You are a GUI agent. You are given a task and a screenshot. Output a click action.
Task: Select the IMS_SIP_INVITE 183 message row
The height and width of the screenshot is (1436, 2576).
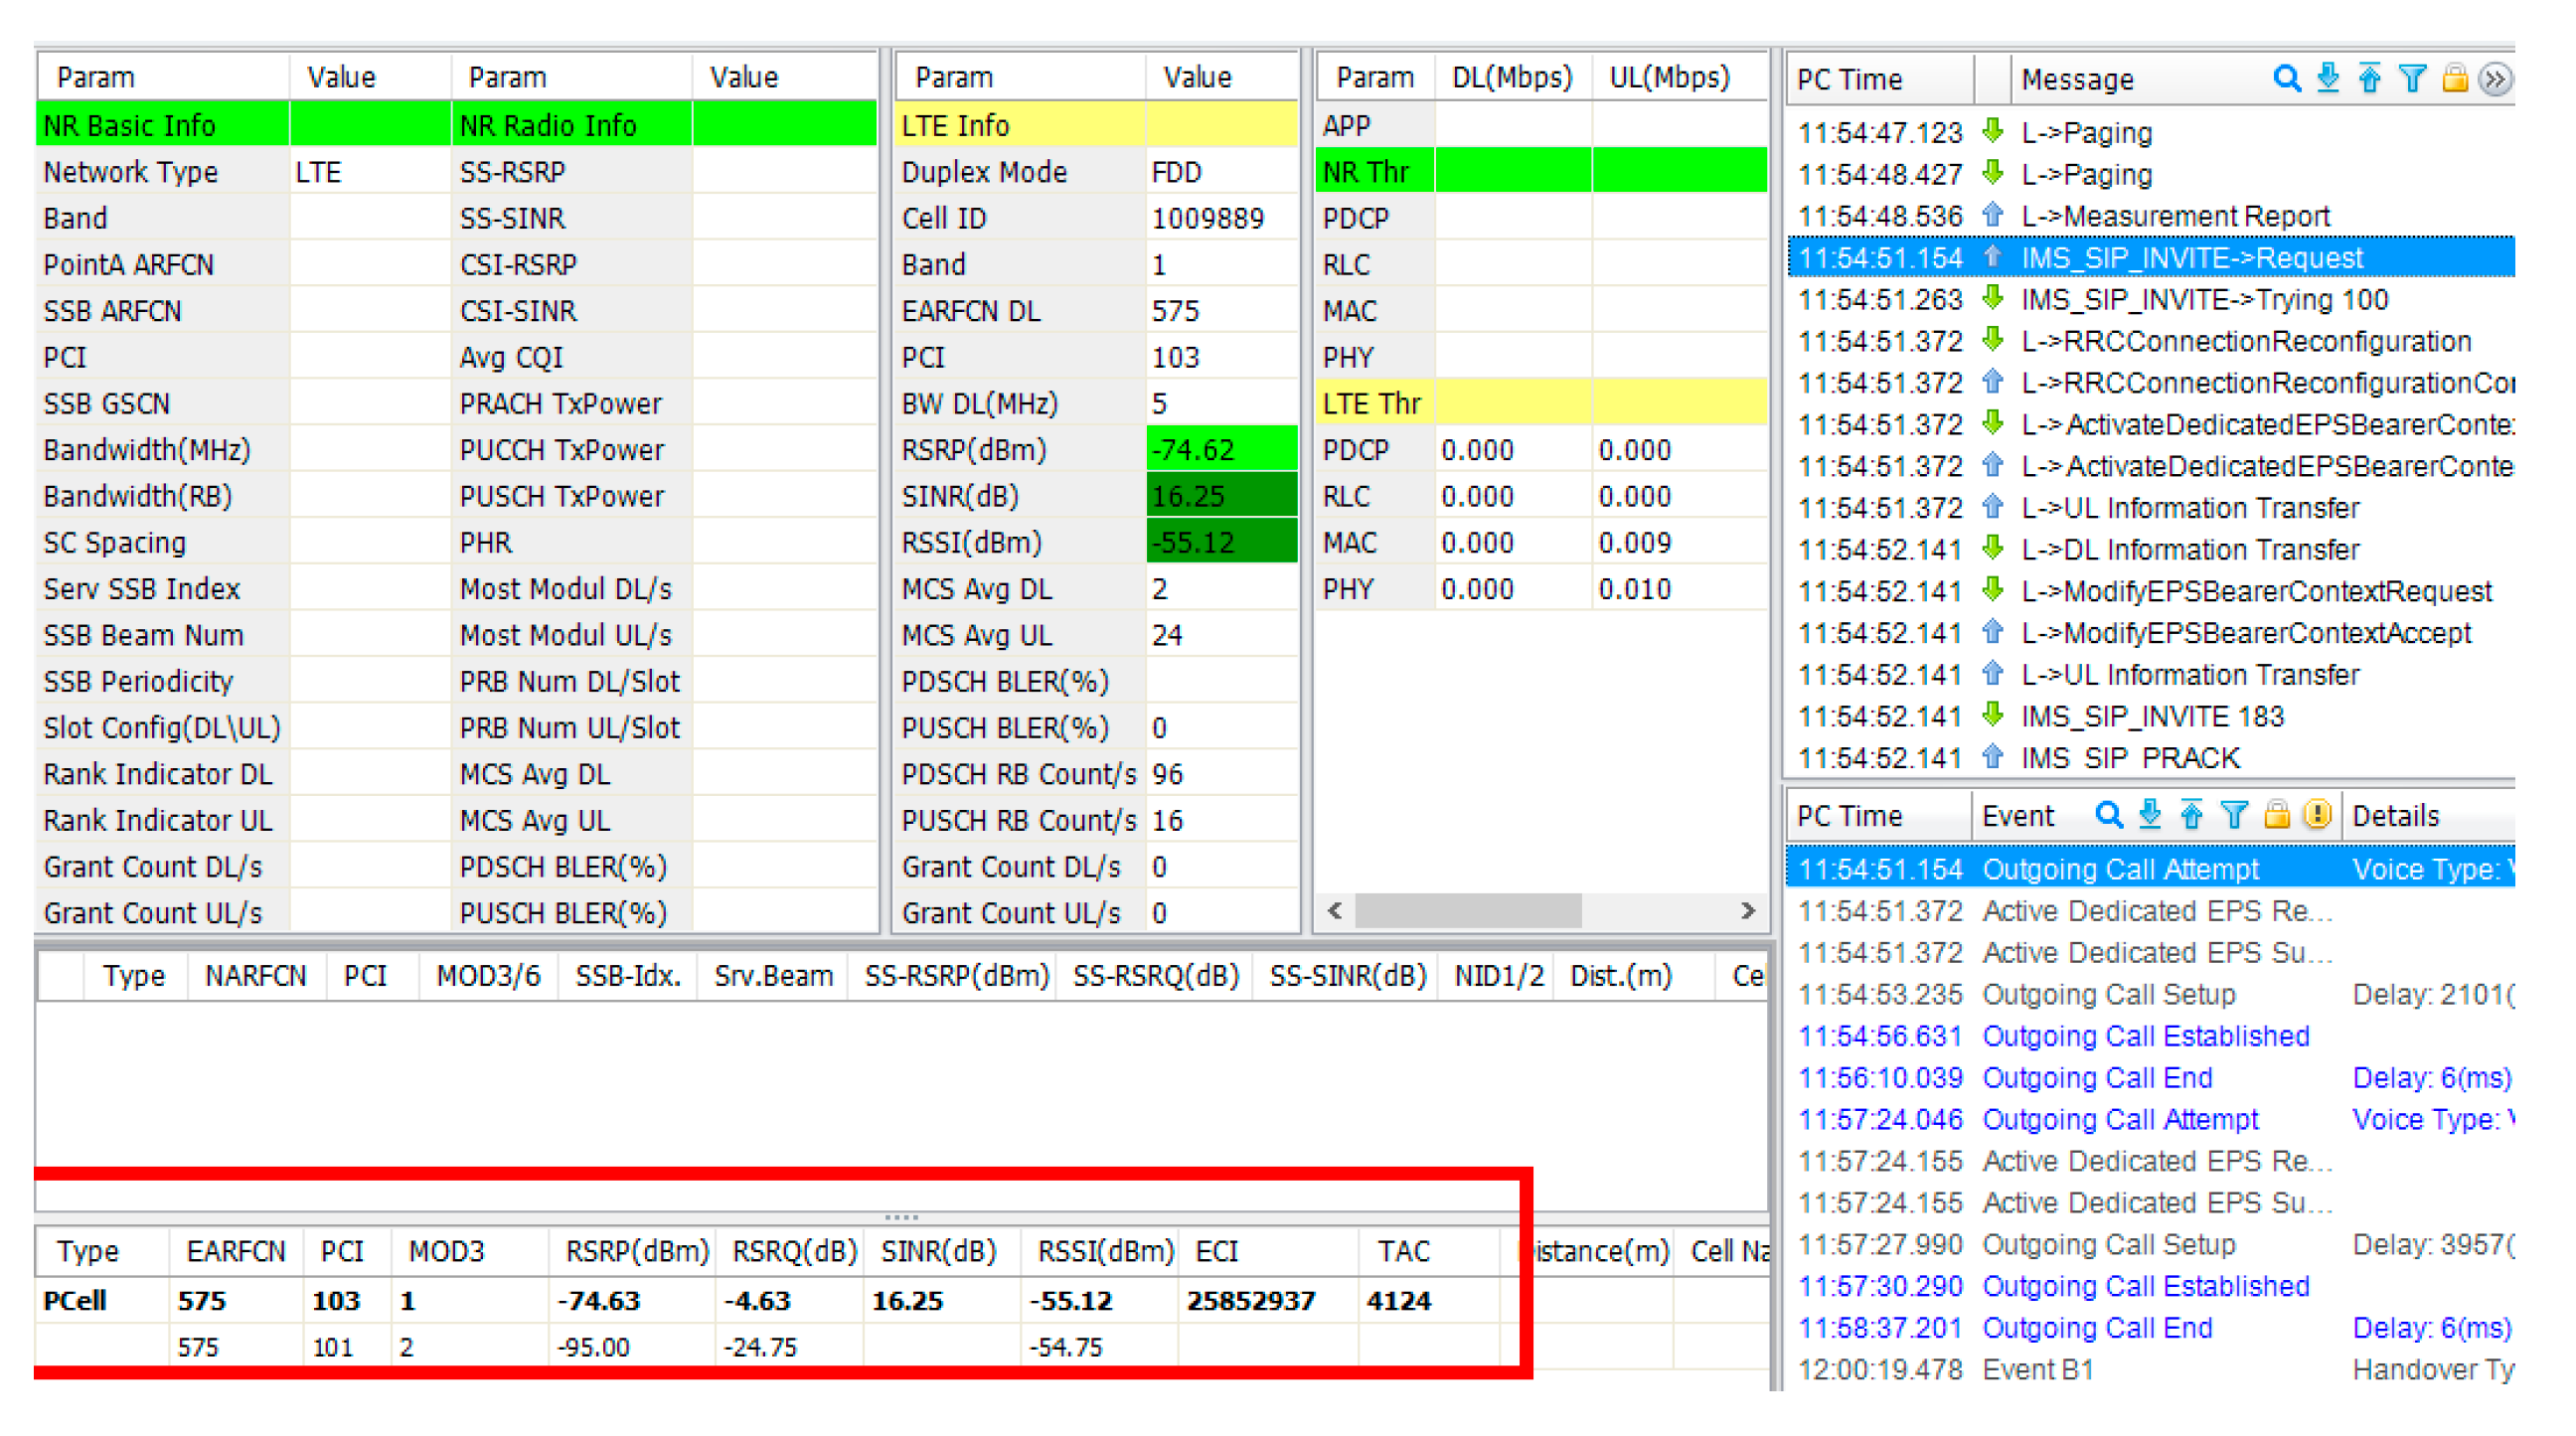[x=2152, y=716]
